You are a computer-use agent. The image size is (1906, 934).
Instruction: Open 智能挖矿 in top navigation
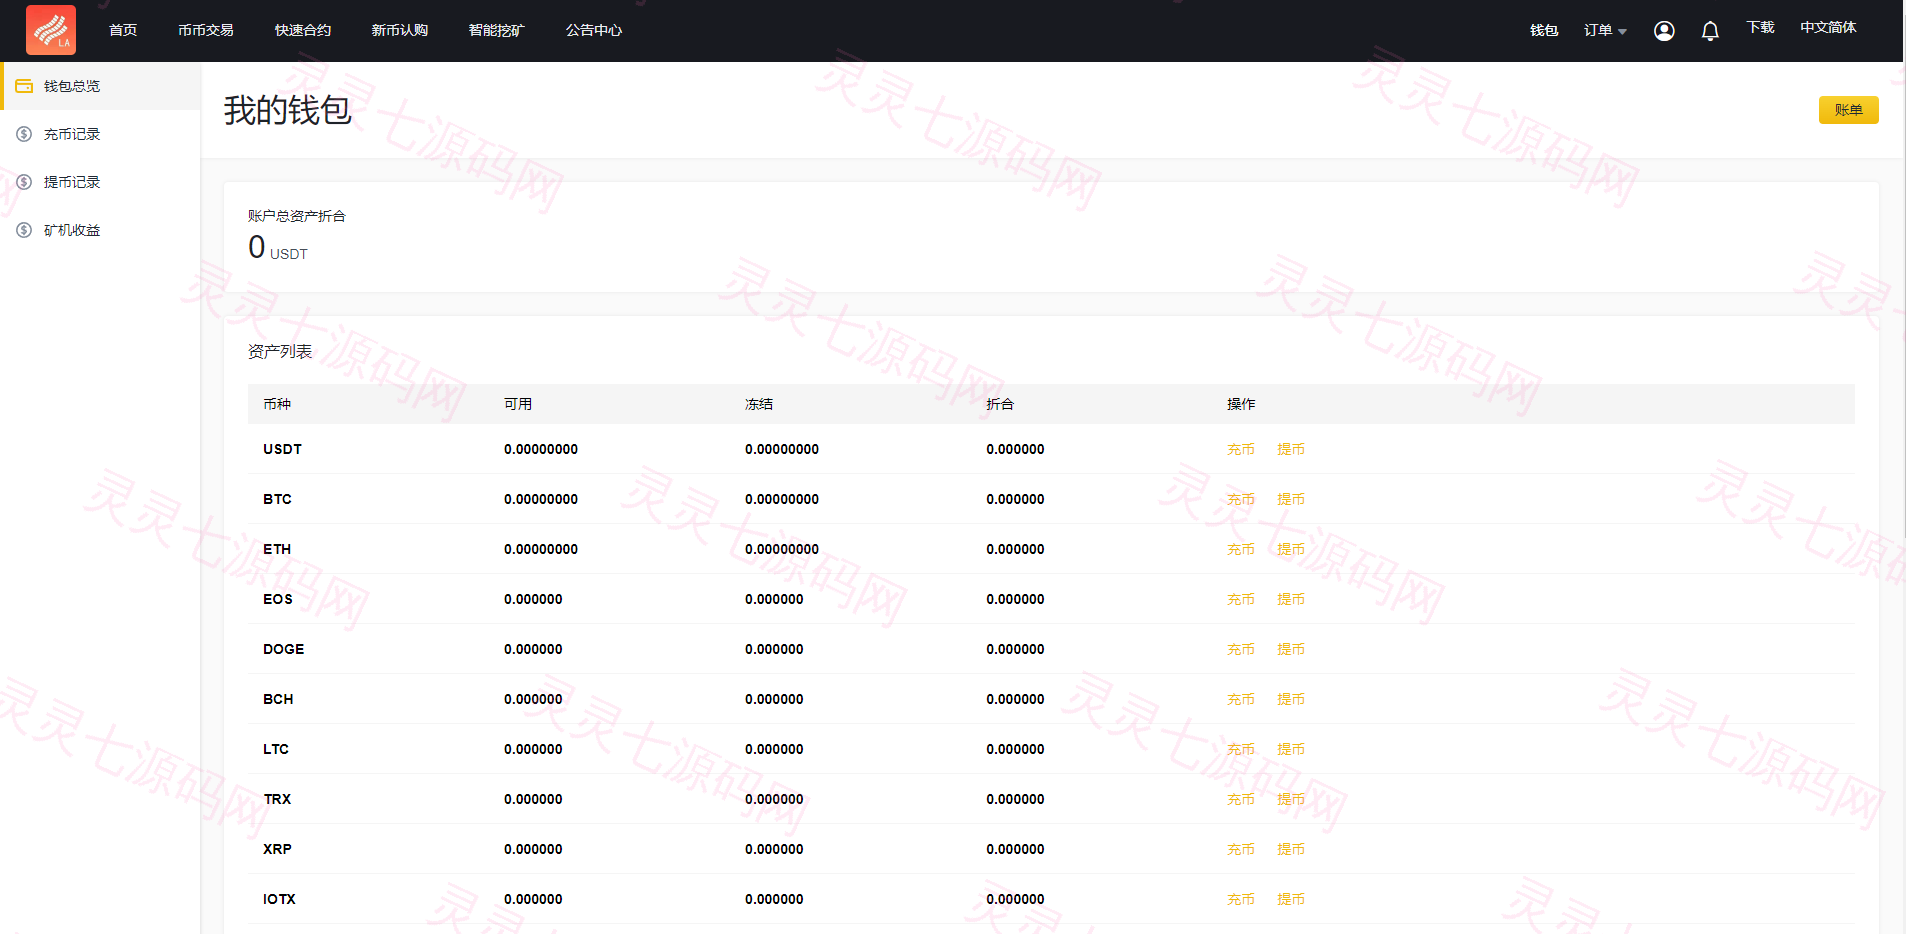[497, 30]
